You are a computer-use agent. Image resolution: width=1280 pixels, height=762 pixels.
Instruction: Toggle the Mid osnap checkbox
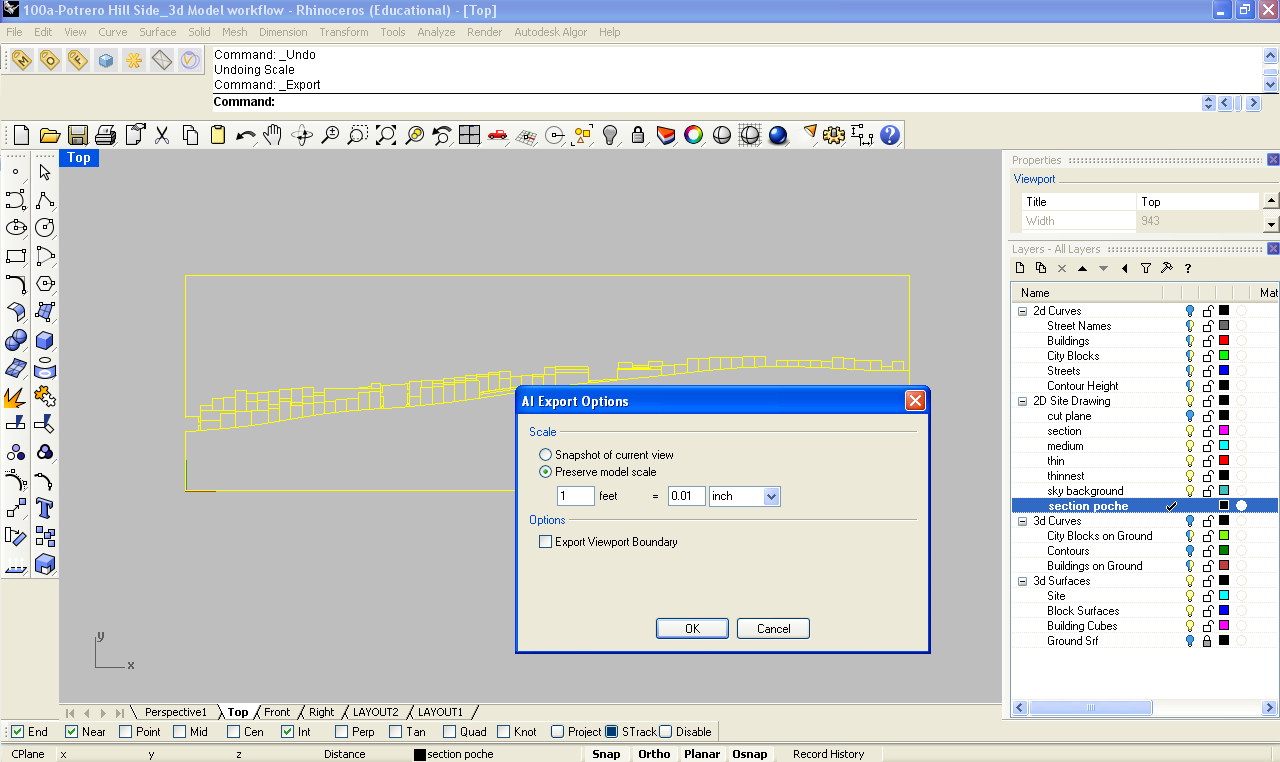180,732
